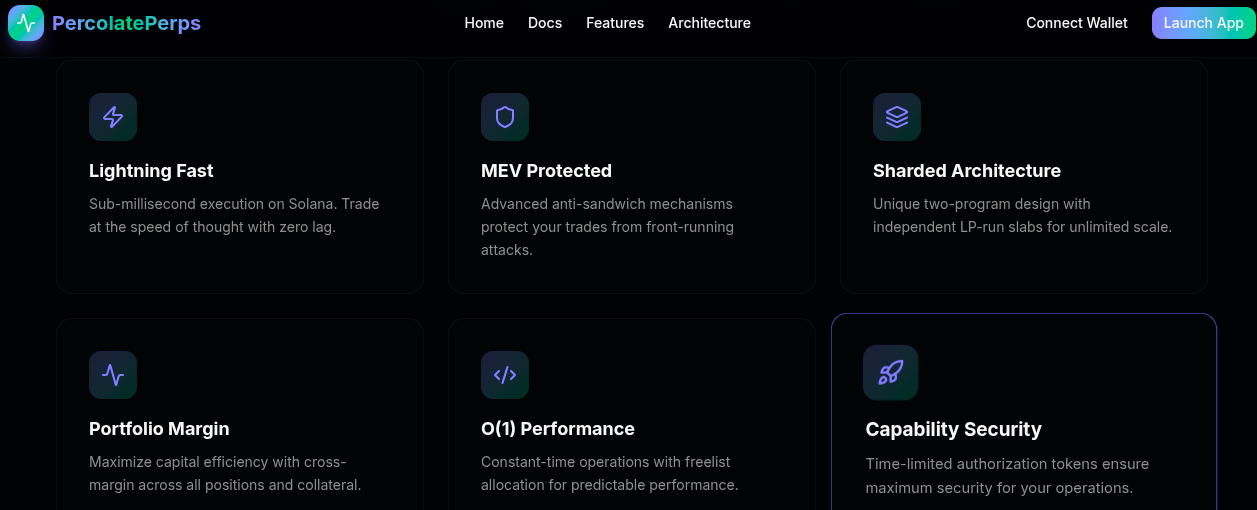Click the Launch App button
Image resolution: width=1257 pixels, height=510 pixels.
pyautogui.click(x=1203, y=23)
